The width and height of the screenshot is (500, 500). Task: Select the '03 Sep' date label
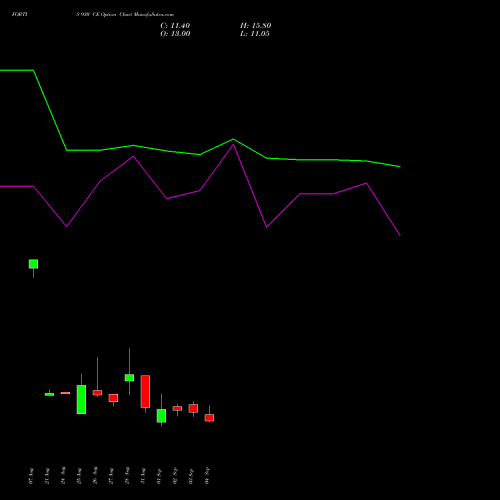pyautogui.click(x=191, y=476)
